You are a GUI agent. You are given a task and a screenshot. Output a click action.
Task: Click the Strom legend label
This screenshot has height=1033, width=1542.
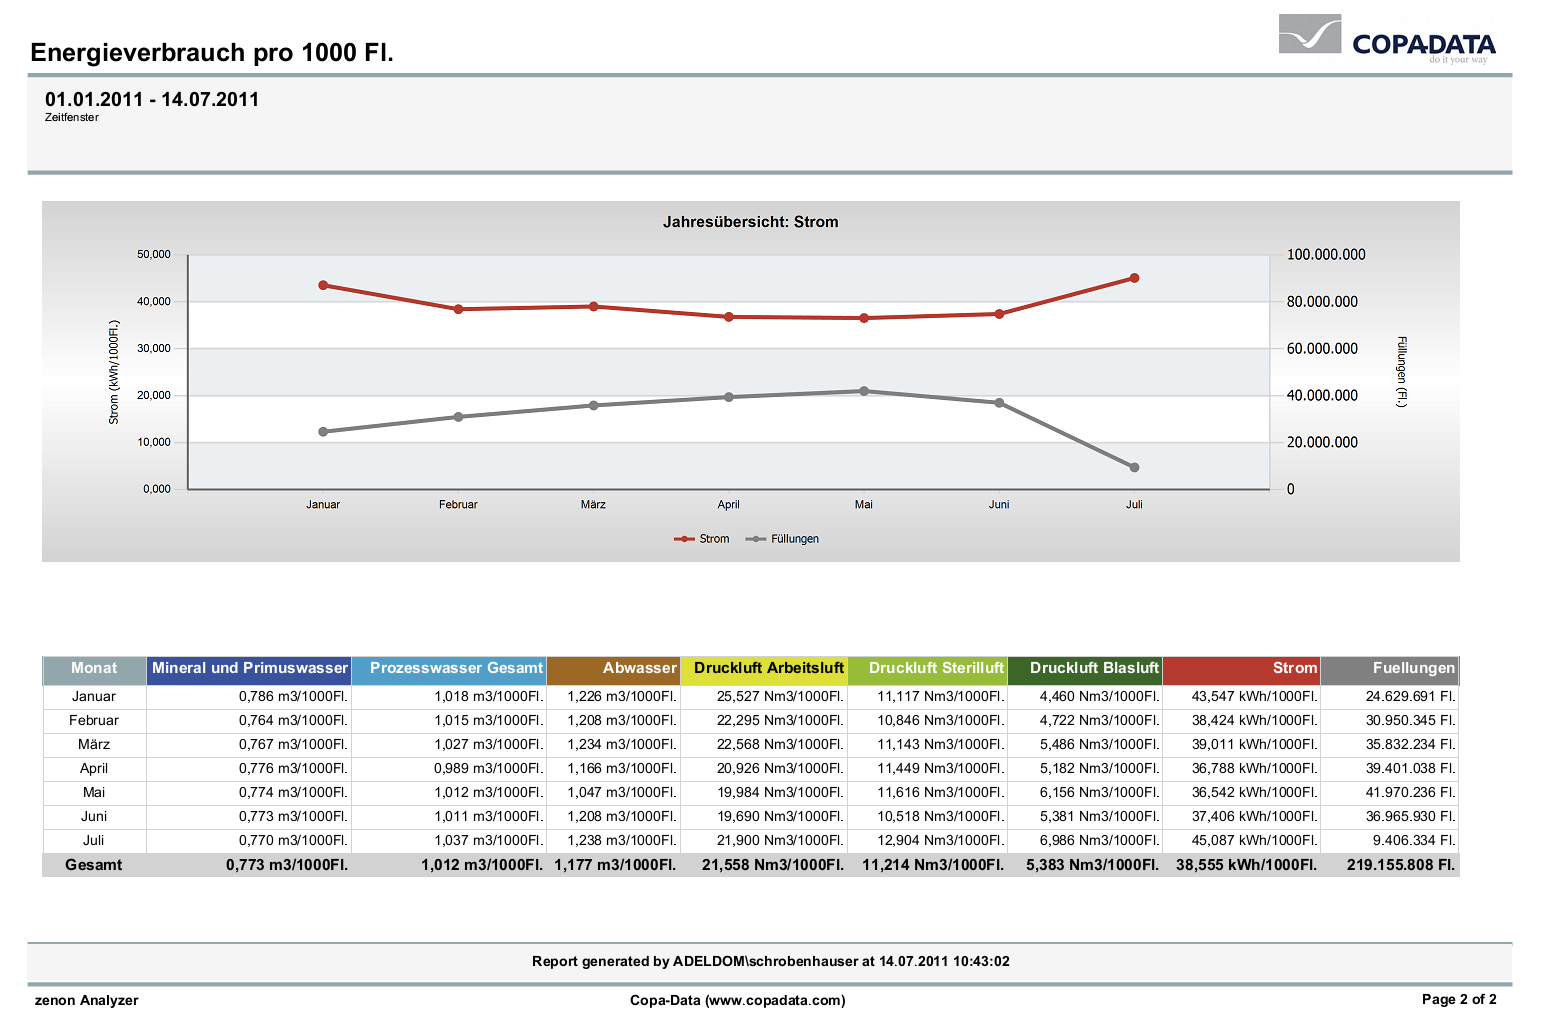pos(714,539)
